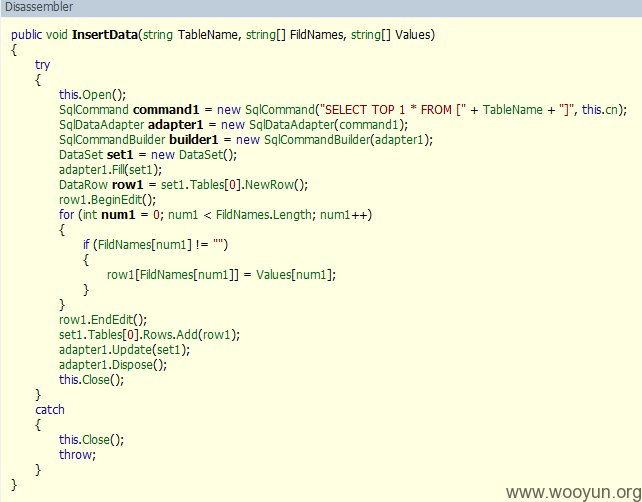The width and height of the screenshot is (642, 502).
Task: Follow the Close link inside the try block
Action: click(96, 380)
